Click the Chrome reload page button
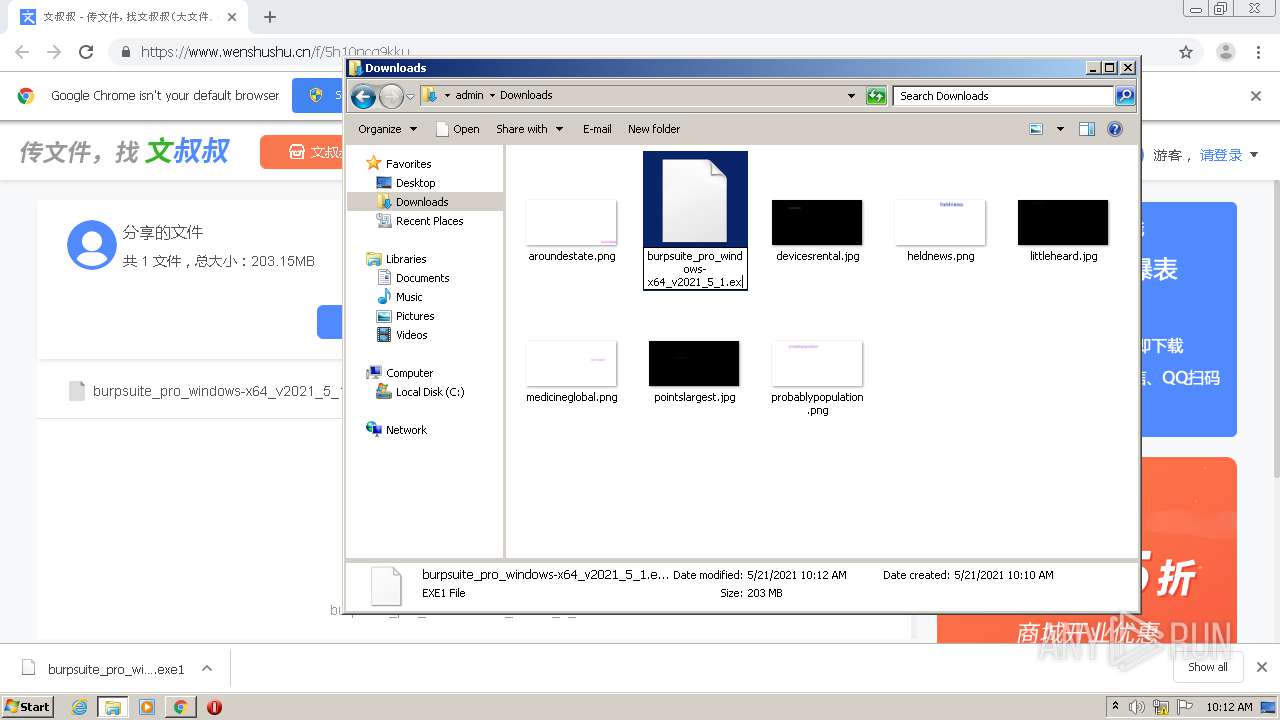1280x720 pixels. [86, 52]
